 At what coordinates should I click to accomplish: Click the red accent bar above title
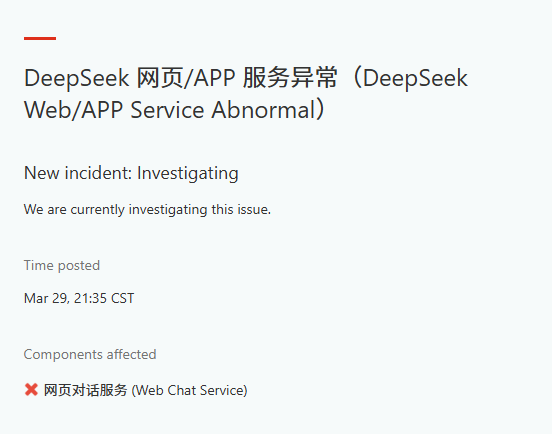click(40, 38)
